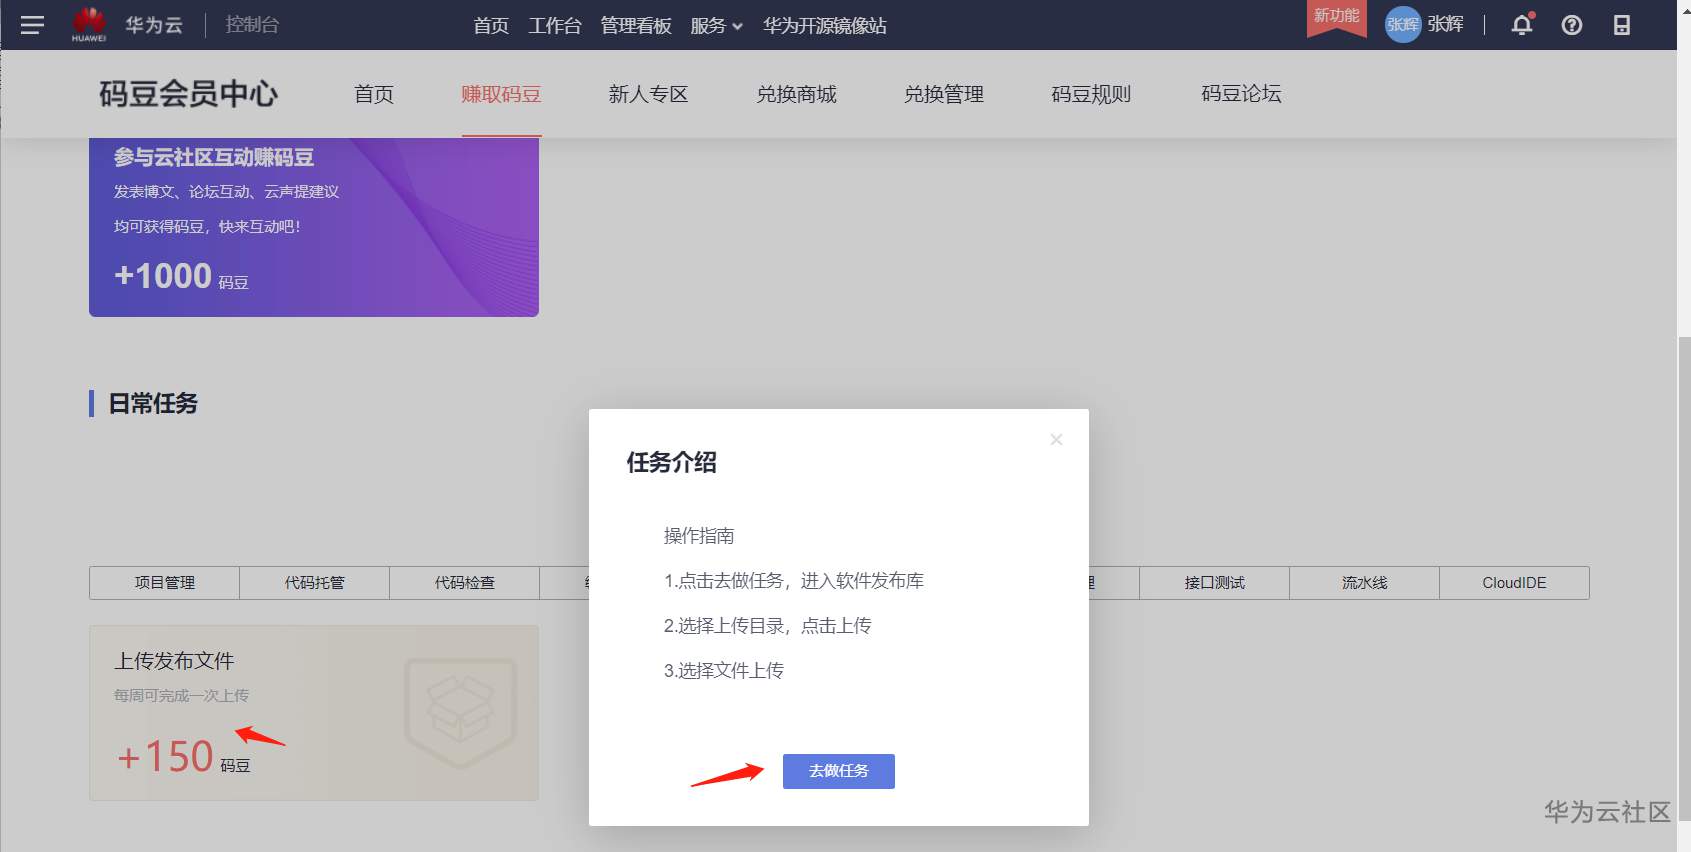Viewport: 1691px width, 852px height.
Task: Go to 首页 of 码豆会员中心
Action: [374, 94]
